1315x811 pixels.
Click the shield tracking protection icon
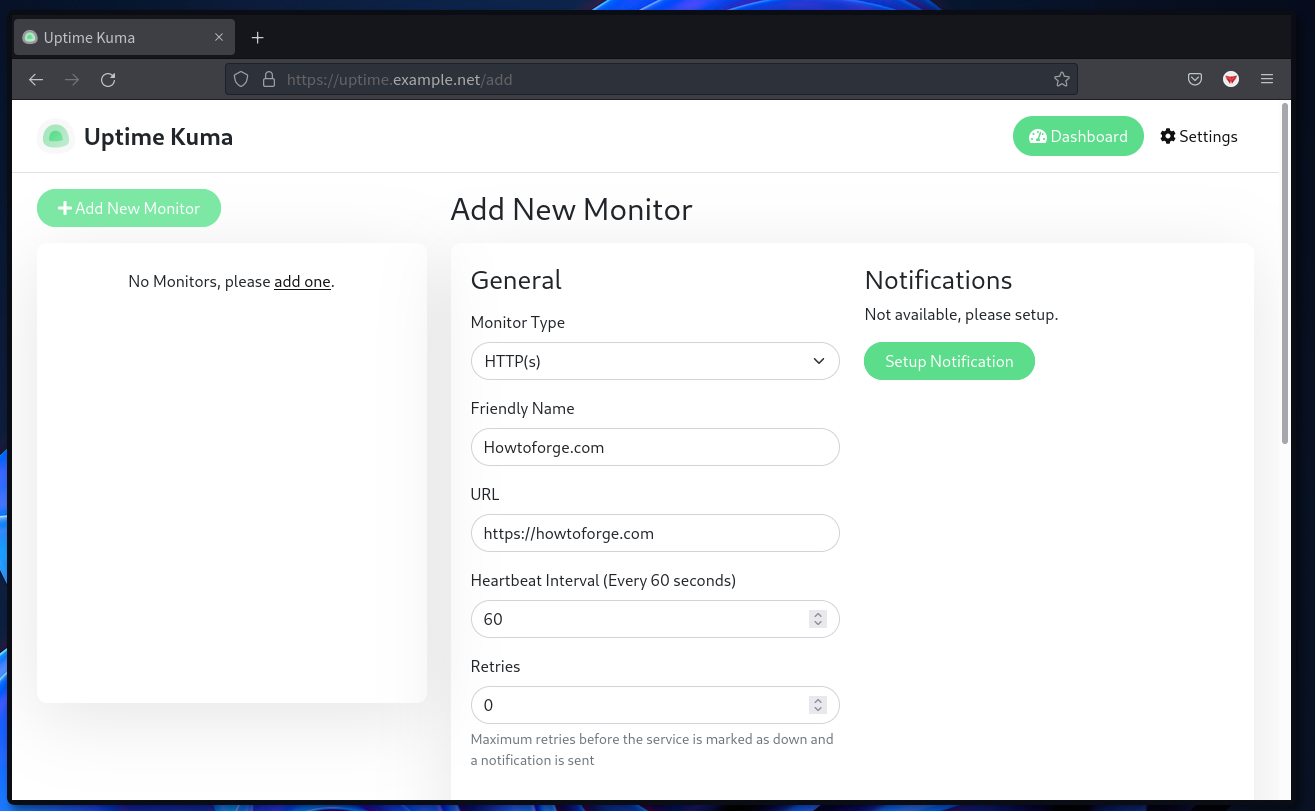[240, 79]
